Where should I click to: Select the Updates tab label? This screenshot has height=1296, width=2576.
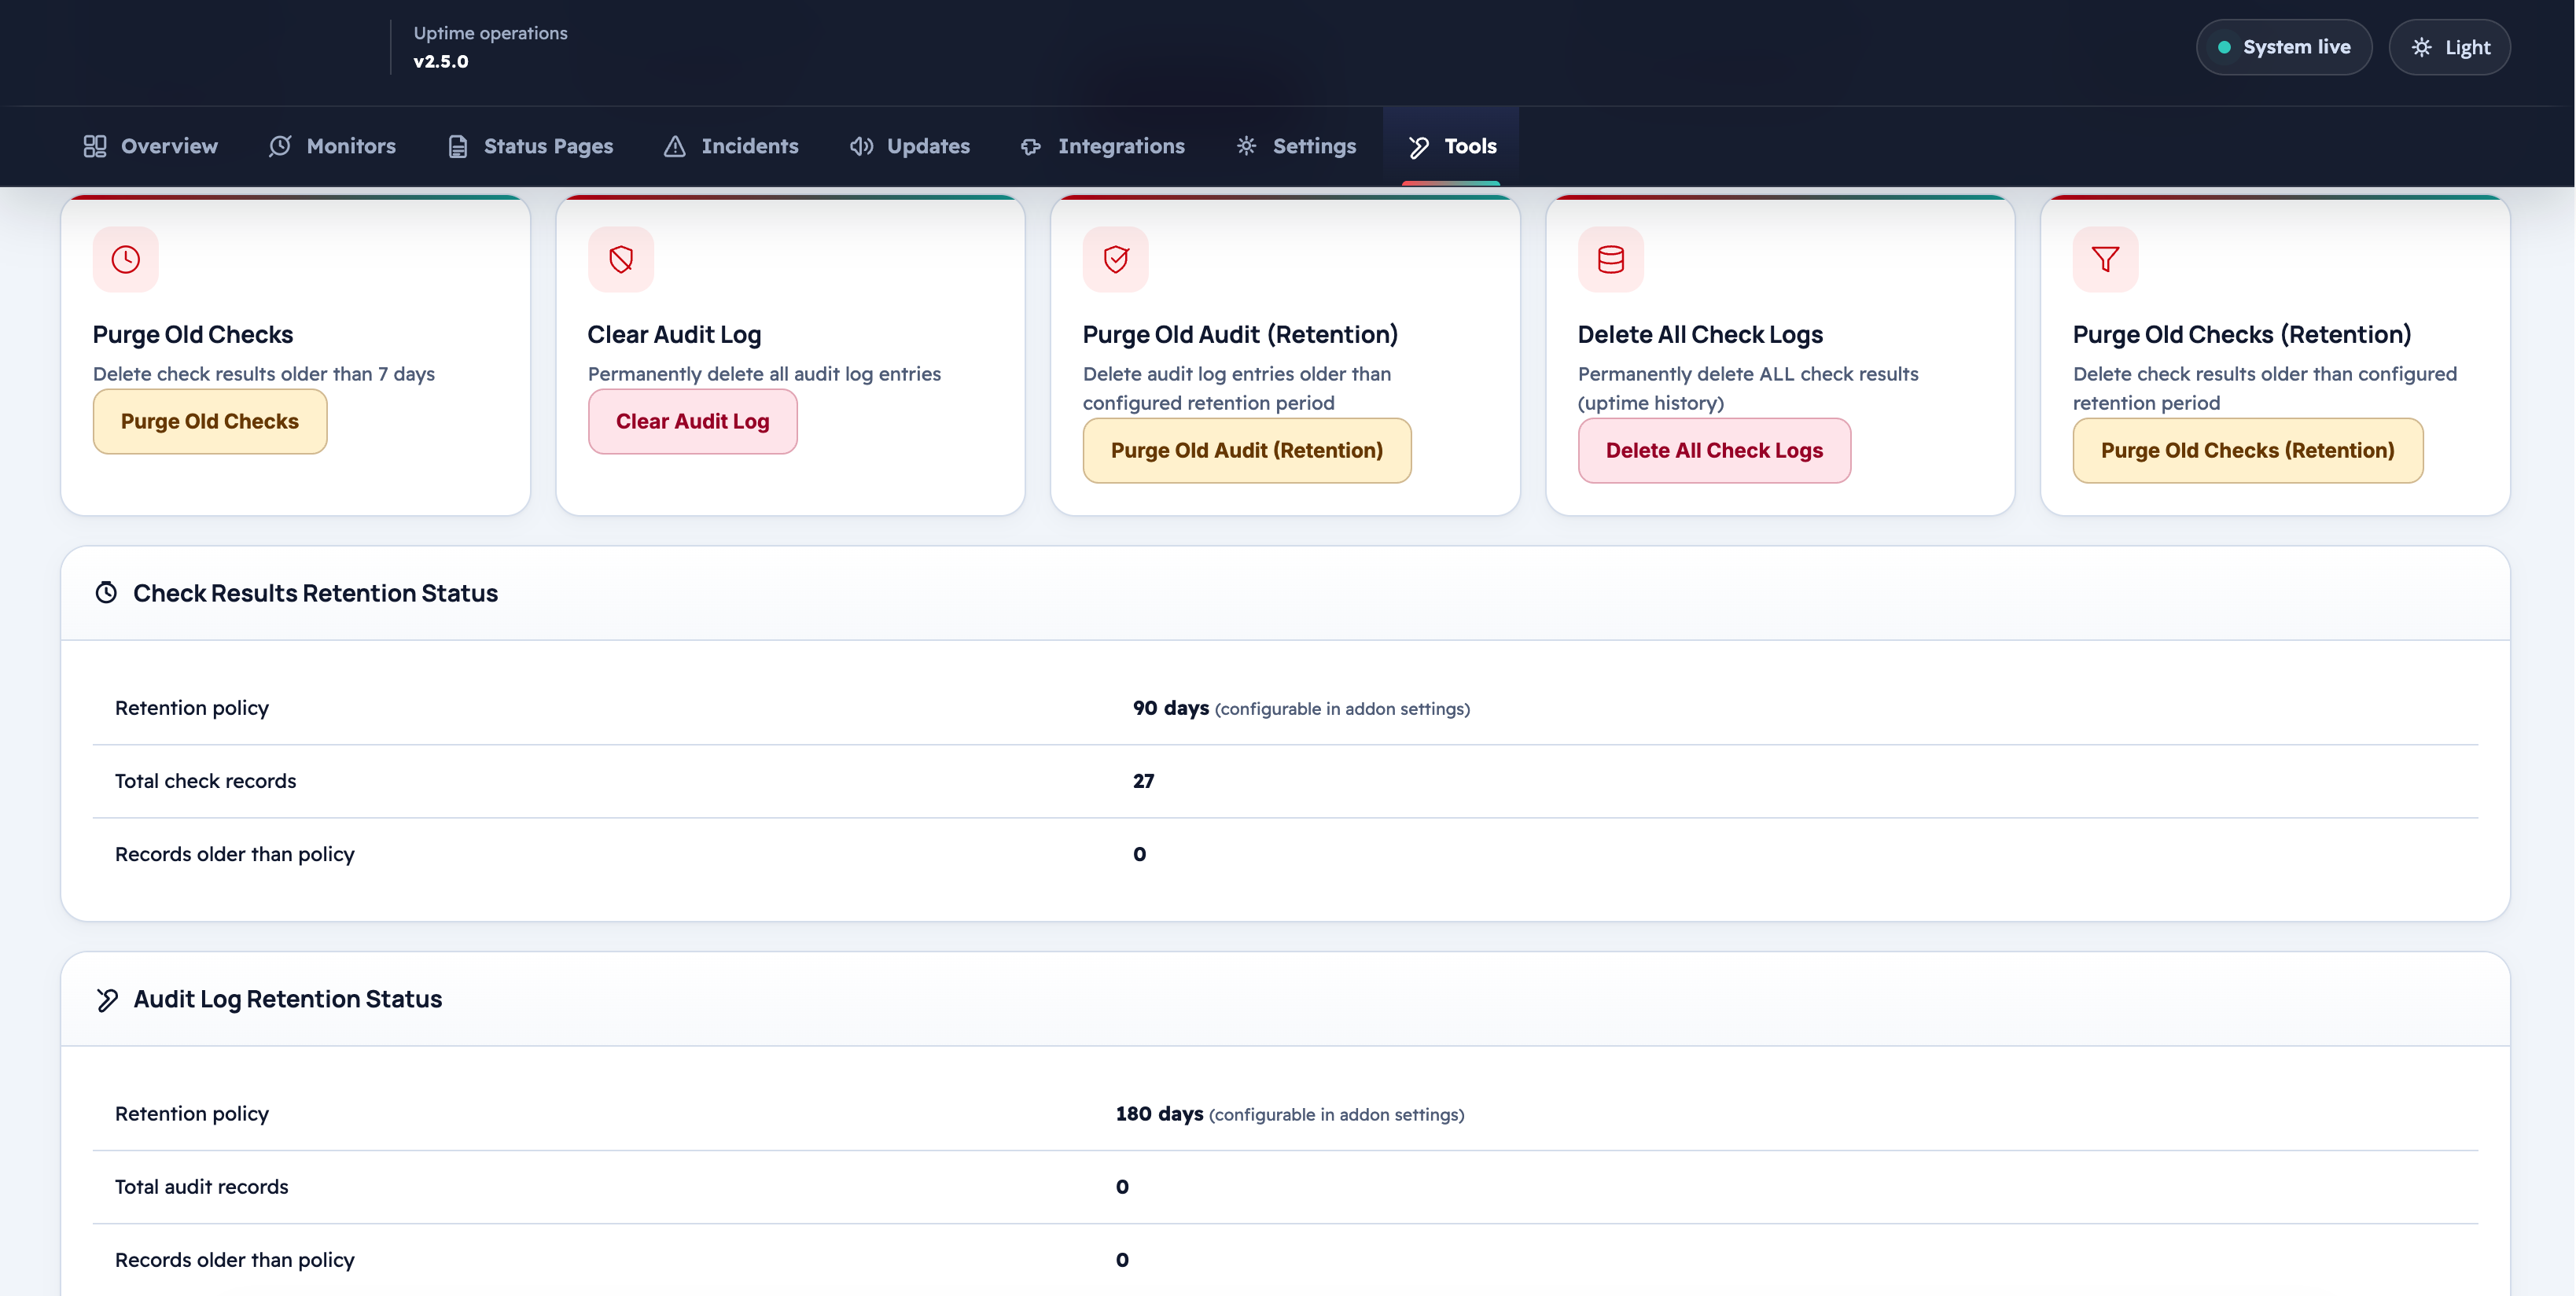928,146
